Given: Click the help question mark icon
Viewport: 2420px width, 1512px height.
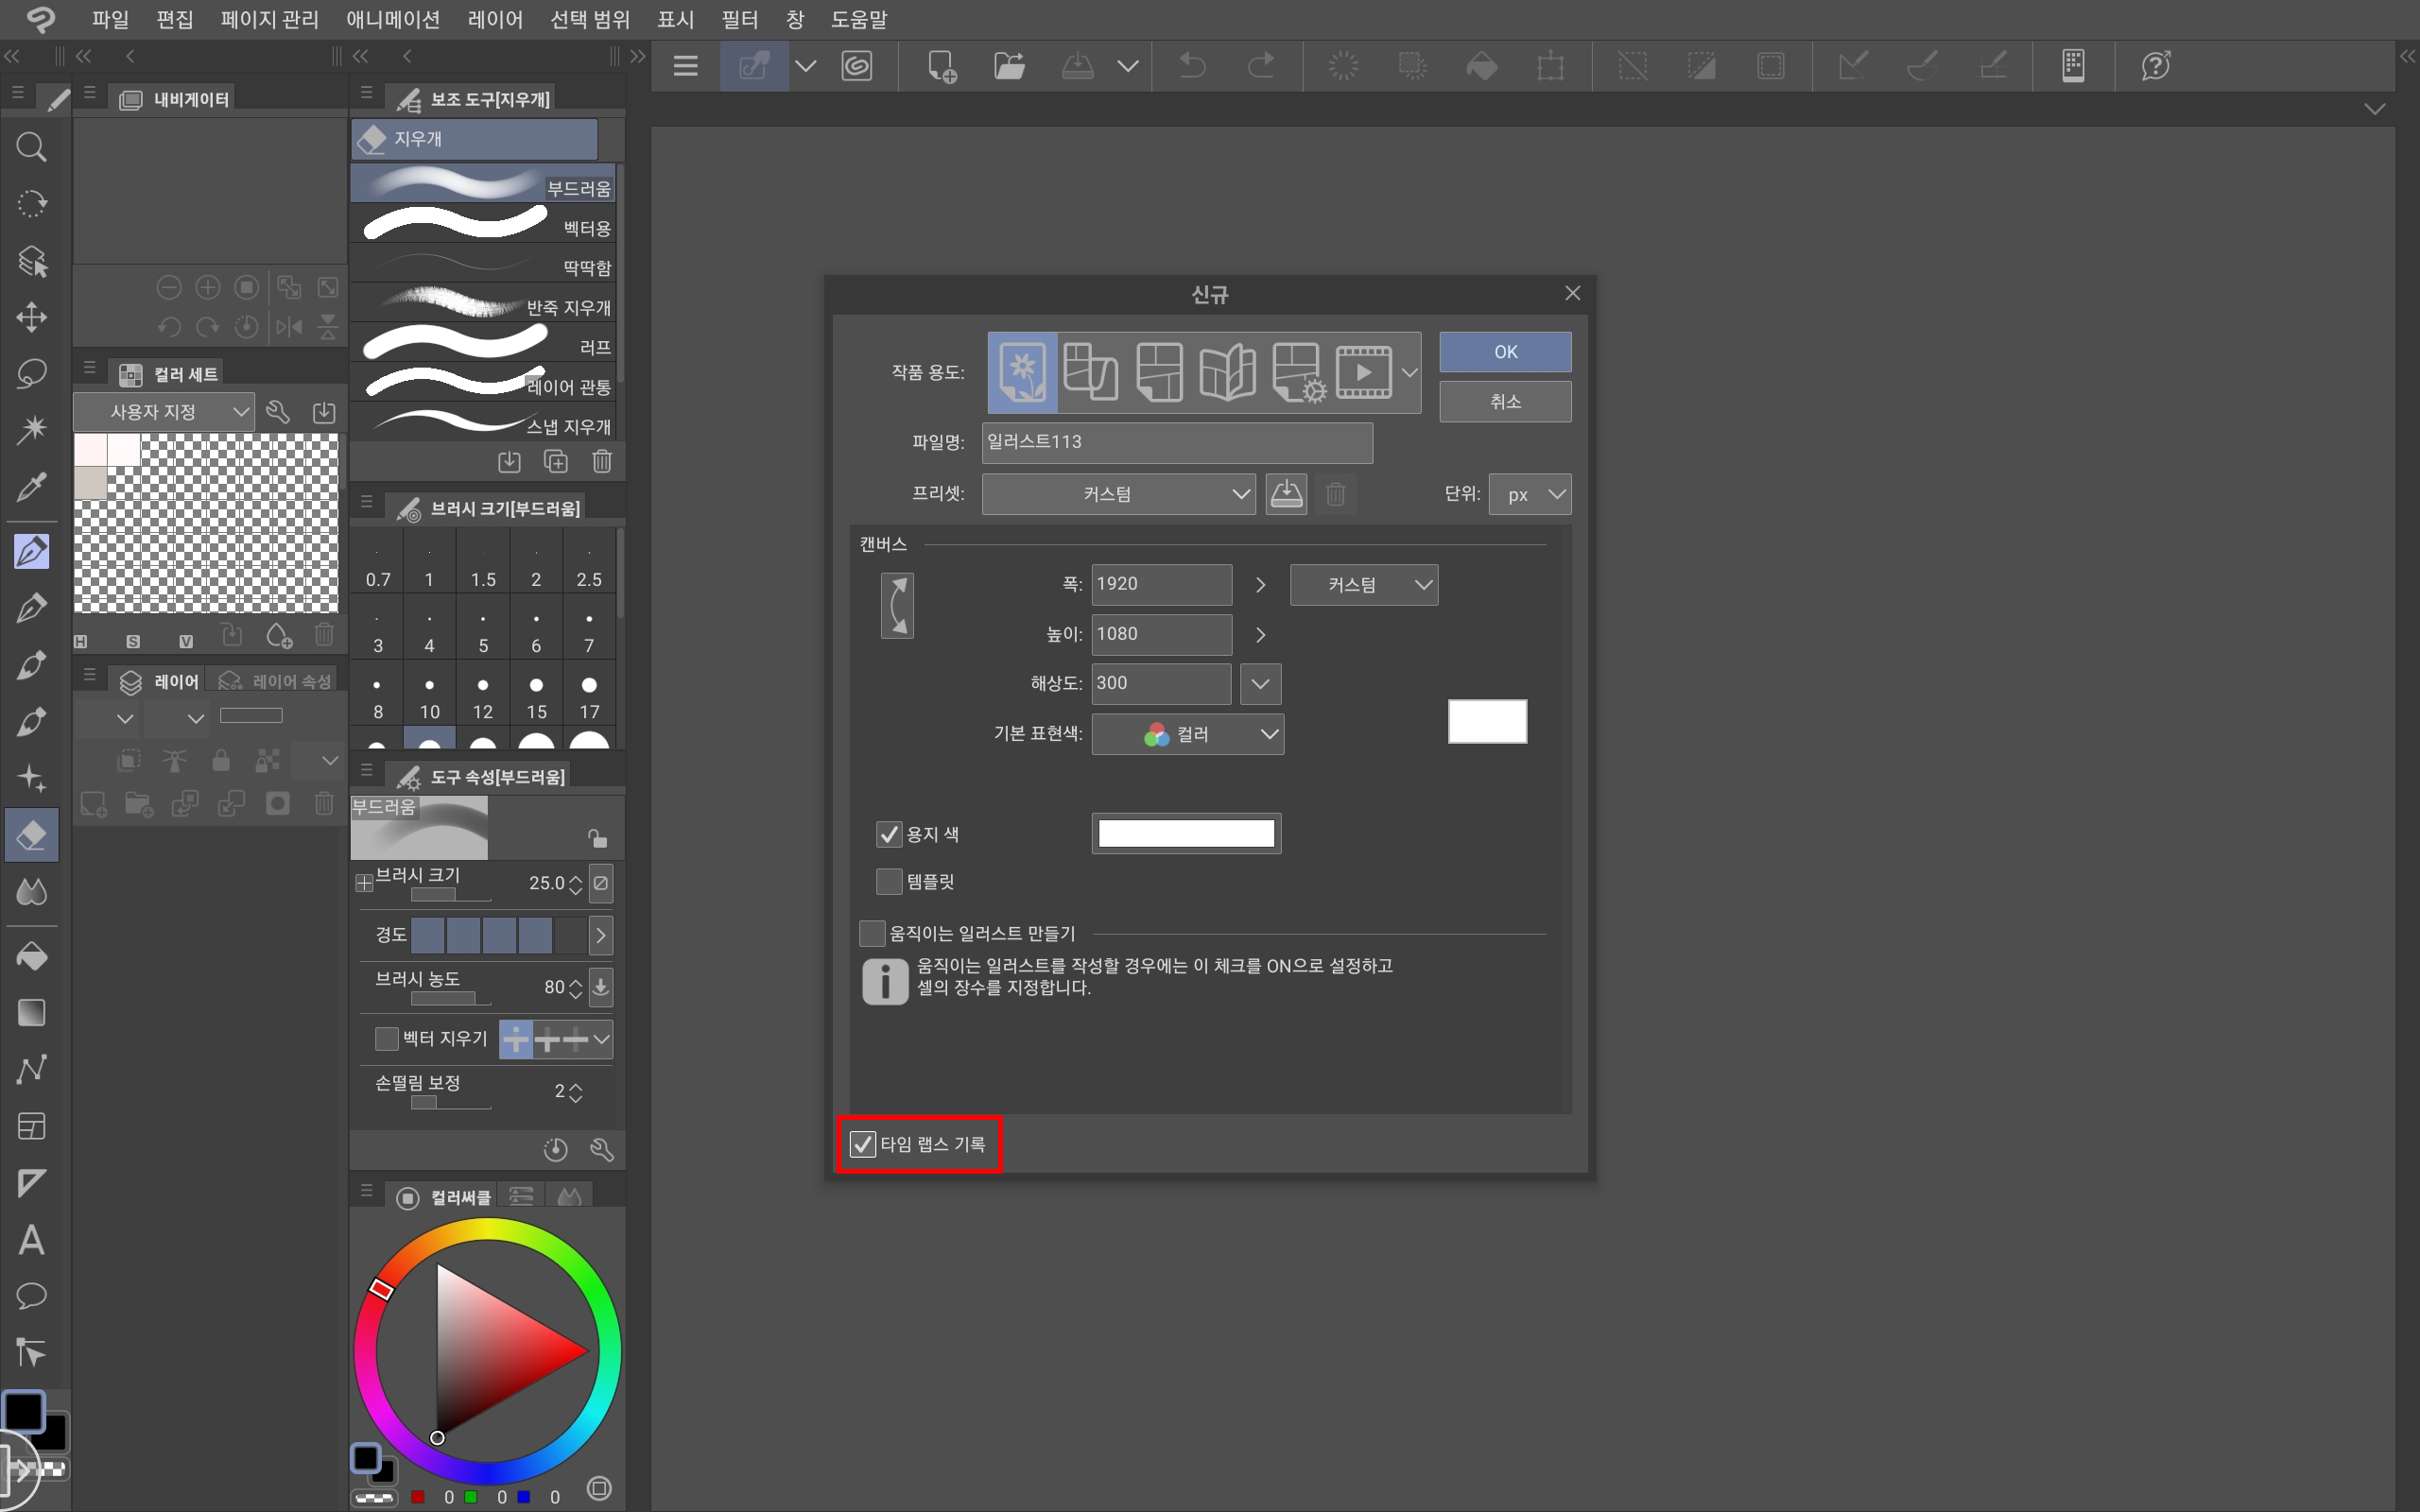Looking at the screenshot, I should tap(2155, 66).
